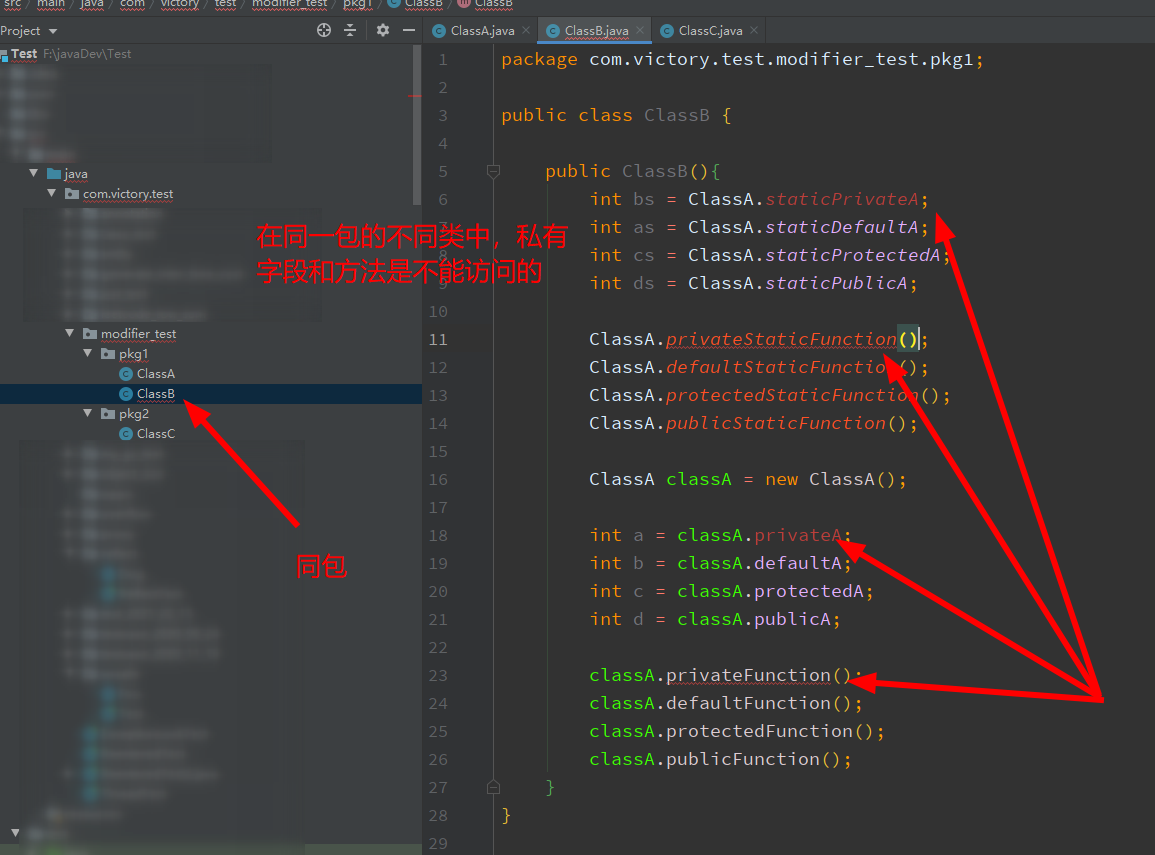The width and height of the screenshot is (1155, 855).
Task: Select ClassC in the project tree
Action: click(155, 434)
